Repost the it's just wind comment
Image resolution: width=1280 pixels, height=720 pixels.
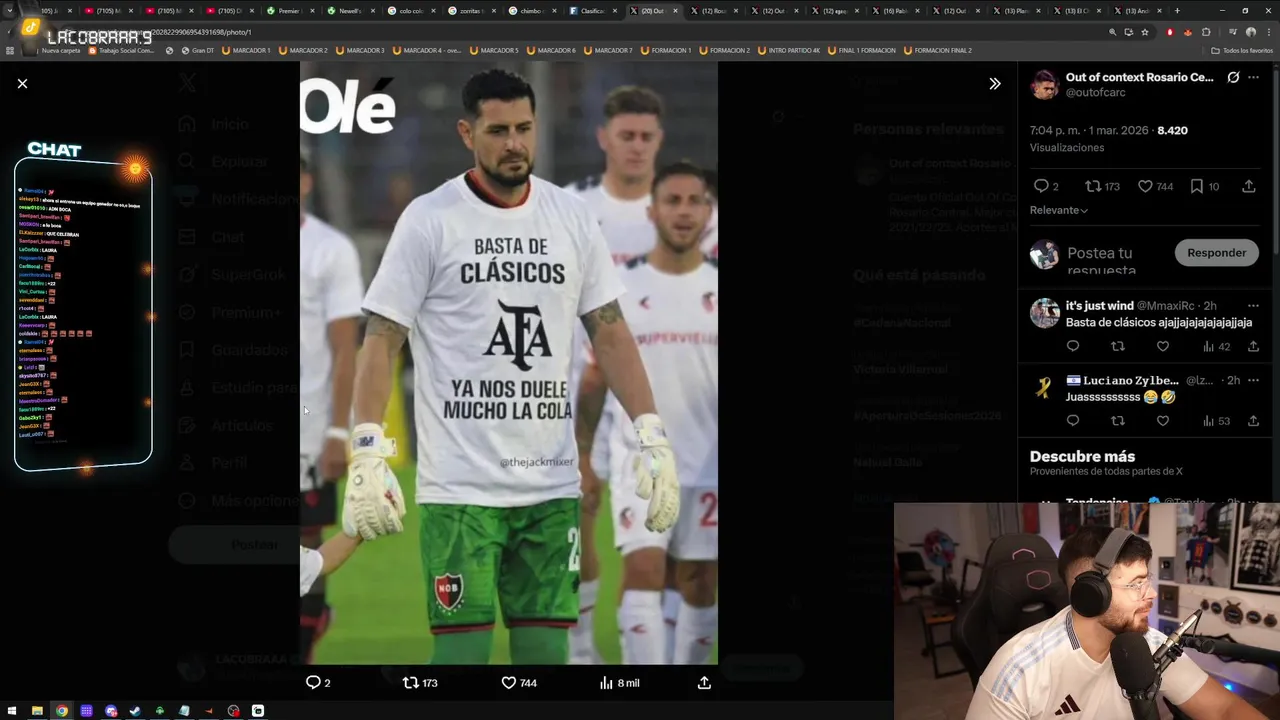click(x=1118, y=346)
